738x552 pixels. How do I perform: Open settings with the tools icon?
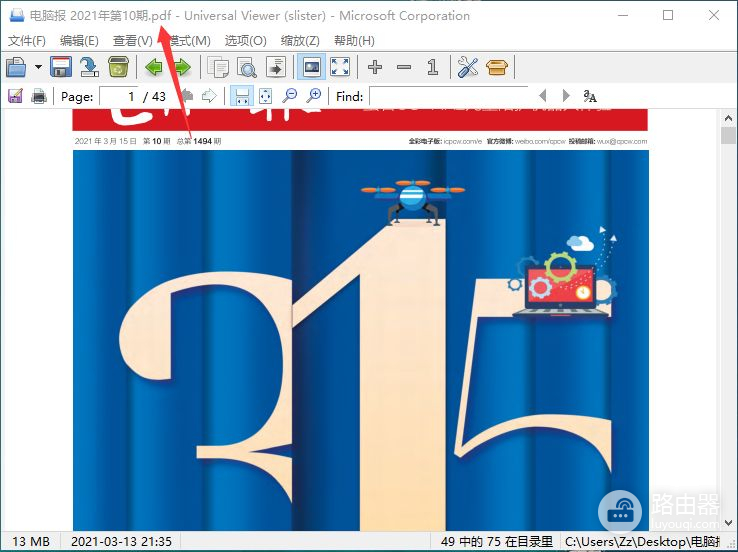point(468,67)
